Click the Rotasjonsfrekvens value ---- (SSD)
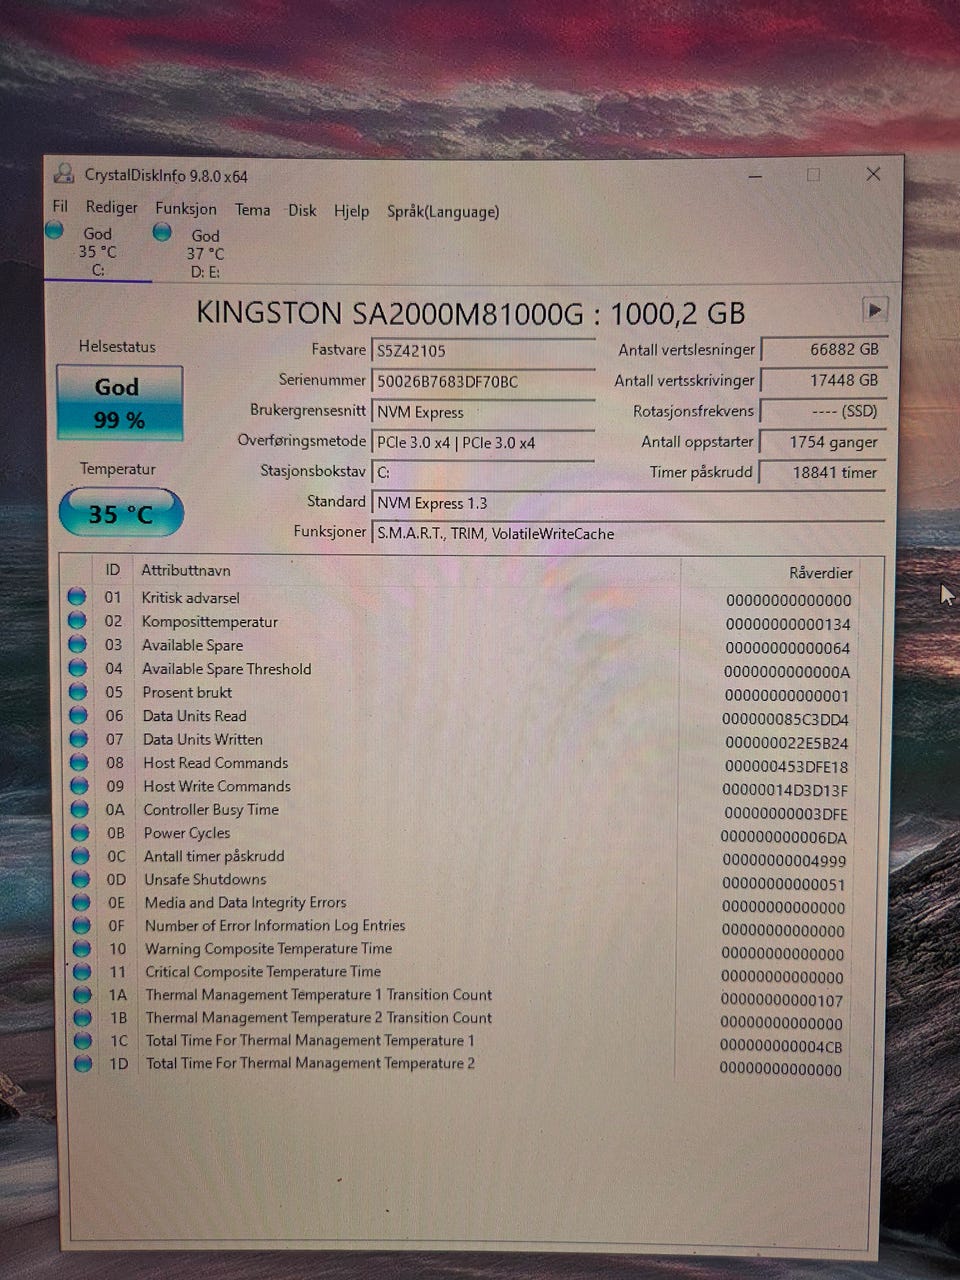 (823, 411)
